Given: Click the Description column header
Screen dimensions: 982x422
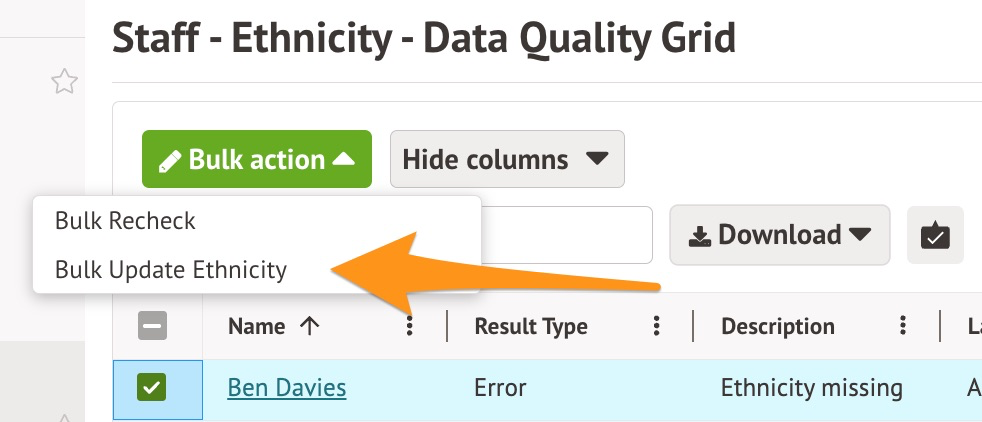Looking at the screenshot, I should (x=778, y=326).
